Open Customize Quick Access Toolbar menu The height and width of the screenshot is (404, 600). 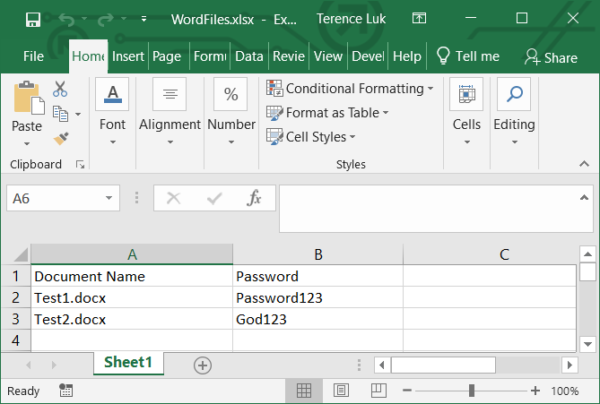144,19
